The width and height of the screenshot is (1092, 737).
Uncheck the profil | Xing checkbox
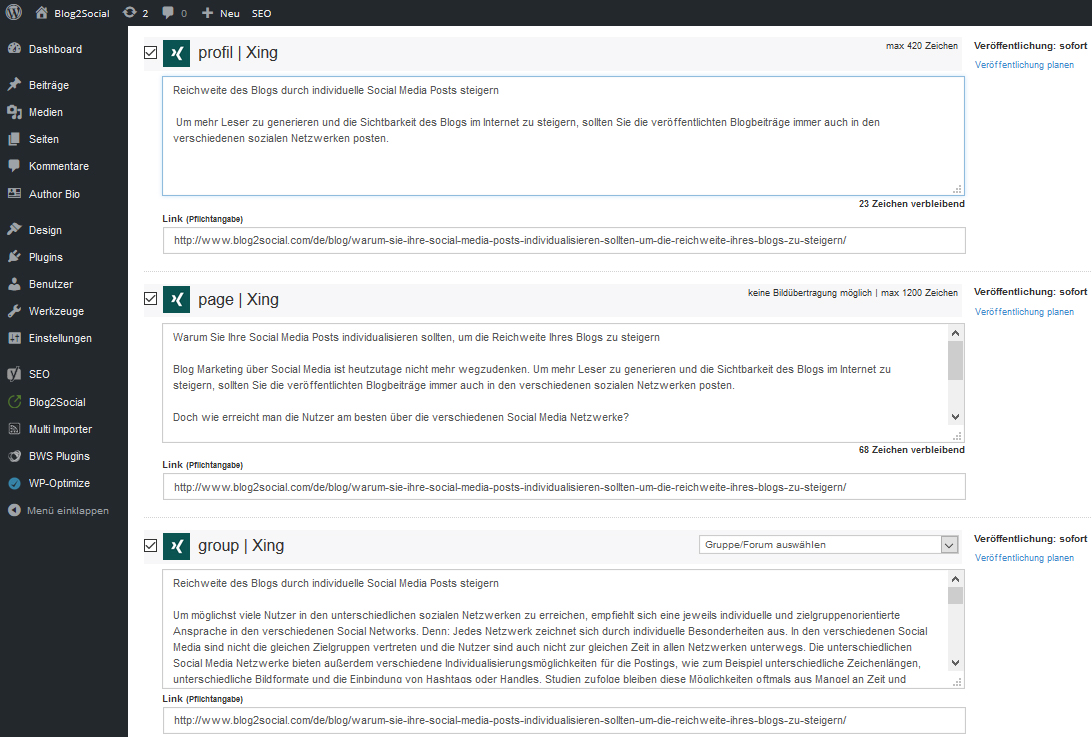pos(150,52)
